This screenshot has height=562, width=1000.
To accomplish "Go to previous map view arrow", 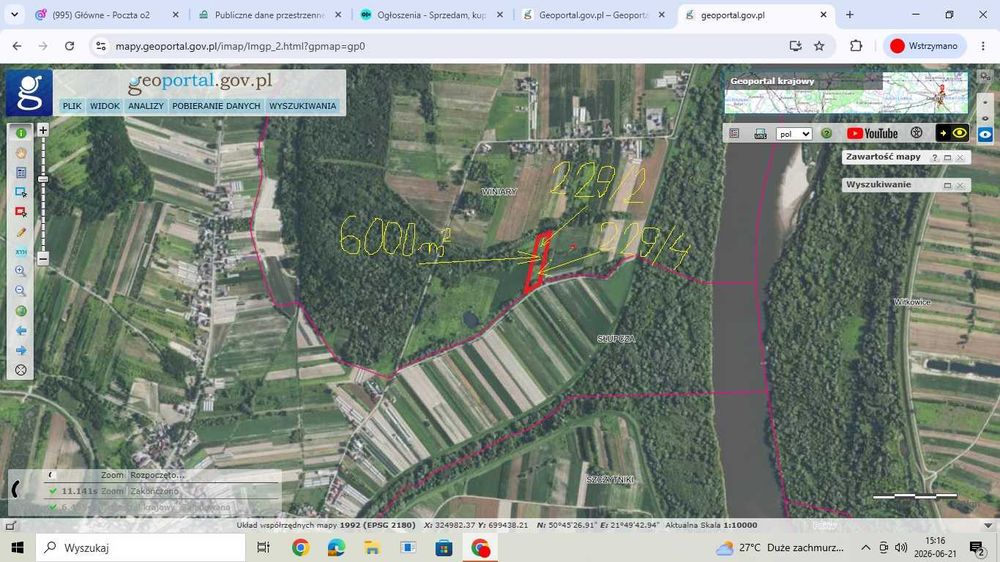I will [x=21, y=330].
